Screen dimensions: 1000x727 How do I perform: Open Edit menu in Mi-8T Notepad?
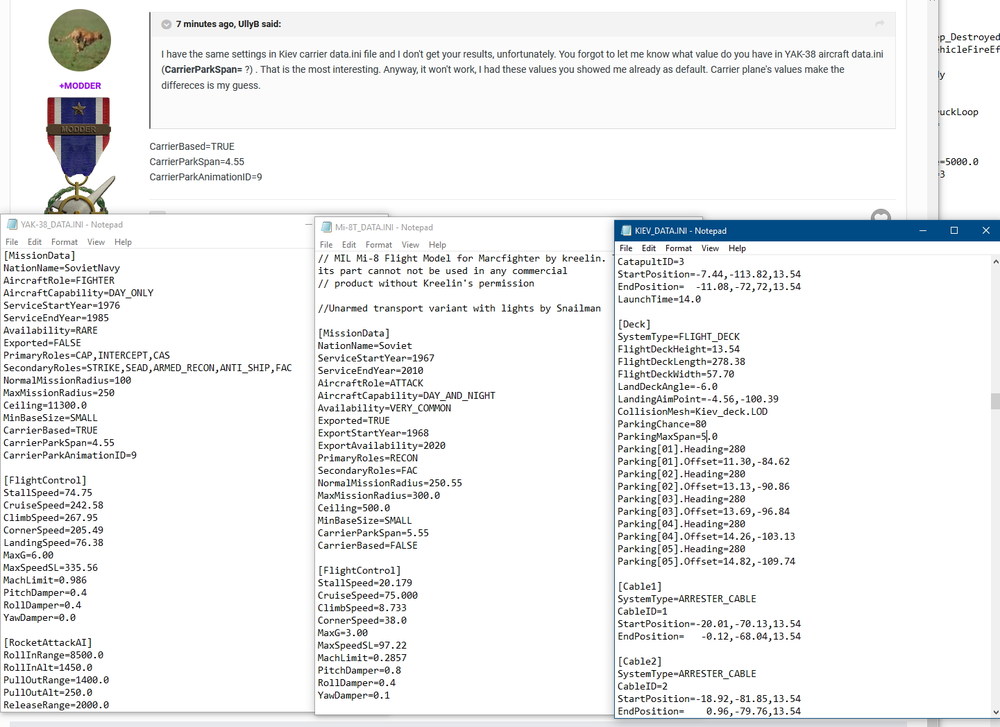pos(349,245)
